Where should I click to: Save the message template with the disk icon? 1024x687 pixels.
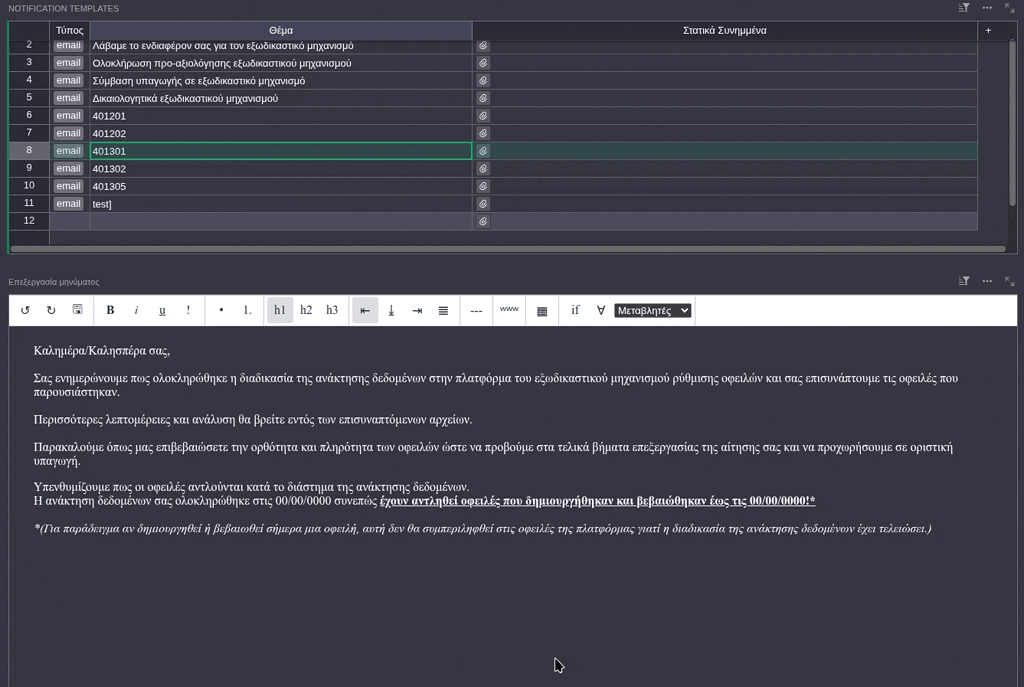click(76, 310)
